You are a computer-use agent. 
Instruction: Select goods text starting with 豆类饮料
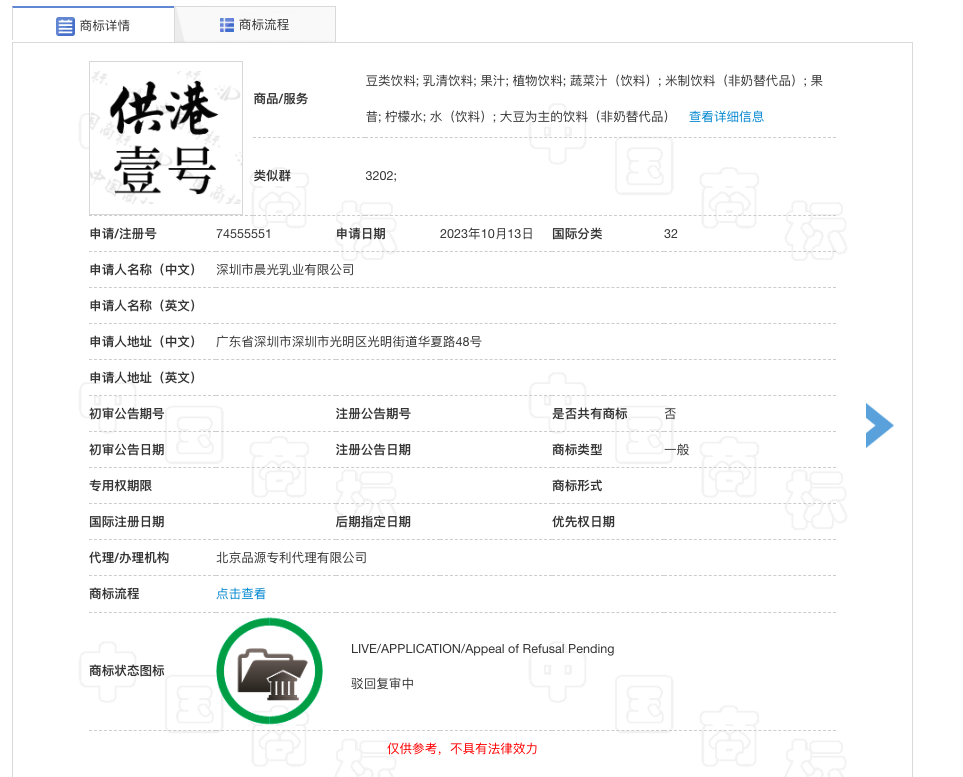pyautogui.click(x=594, y=99)
